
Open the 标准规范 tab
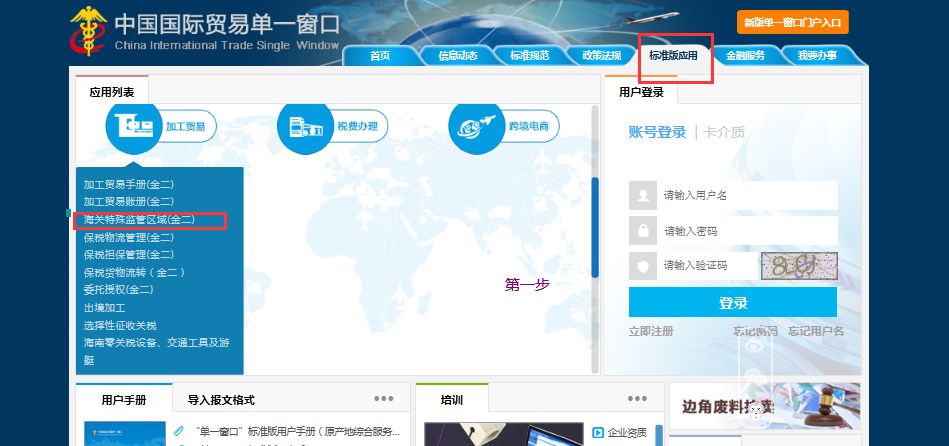pos(530,56)
